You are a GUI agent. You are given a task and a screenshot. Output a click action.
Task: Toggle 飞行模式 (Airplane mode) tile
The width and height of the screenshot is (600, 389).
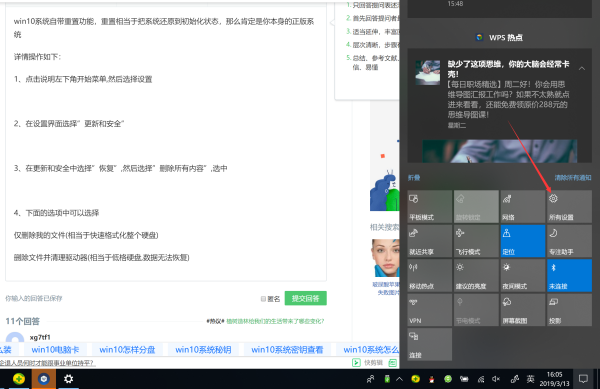point(476,241)
